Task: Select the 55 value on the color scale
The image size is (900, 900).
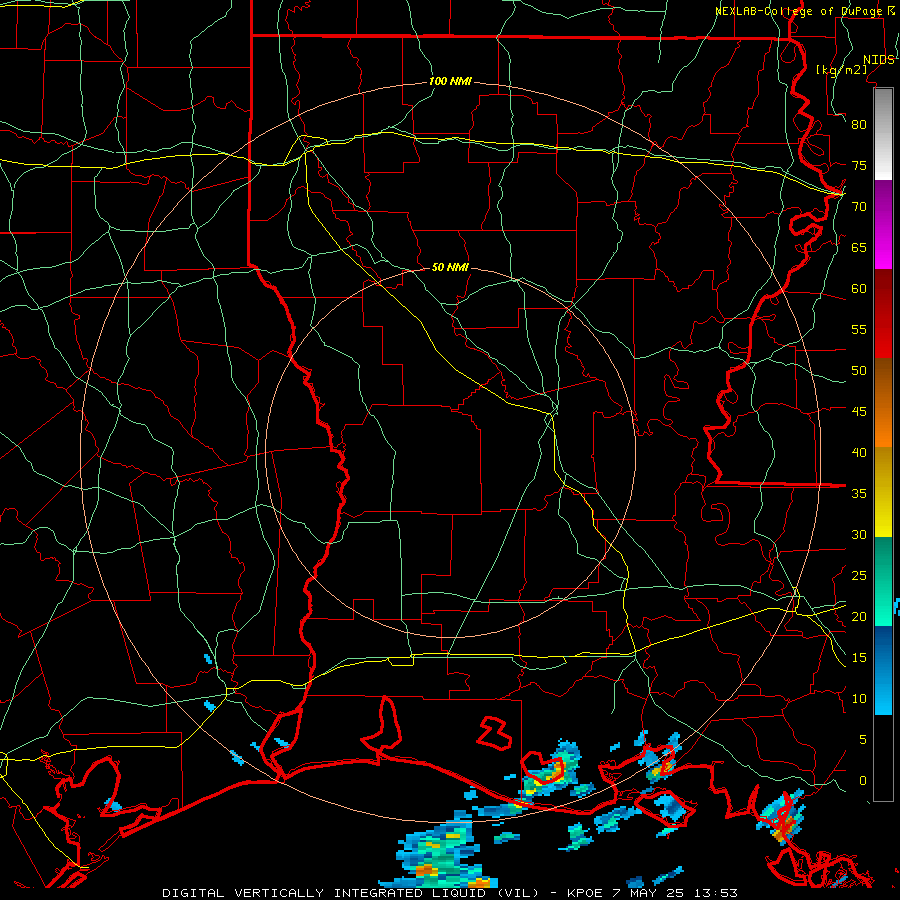Action: pos(859,329)
